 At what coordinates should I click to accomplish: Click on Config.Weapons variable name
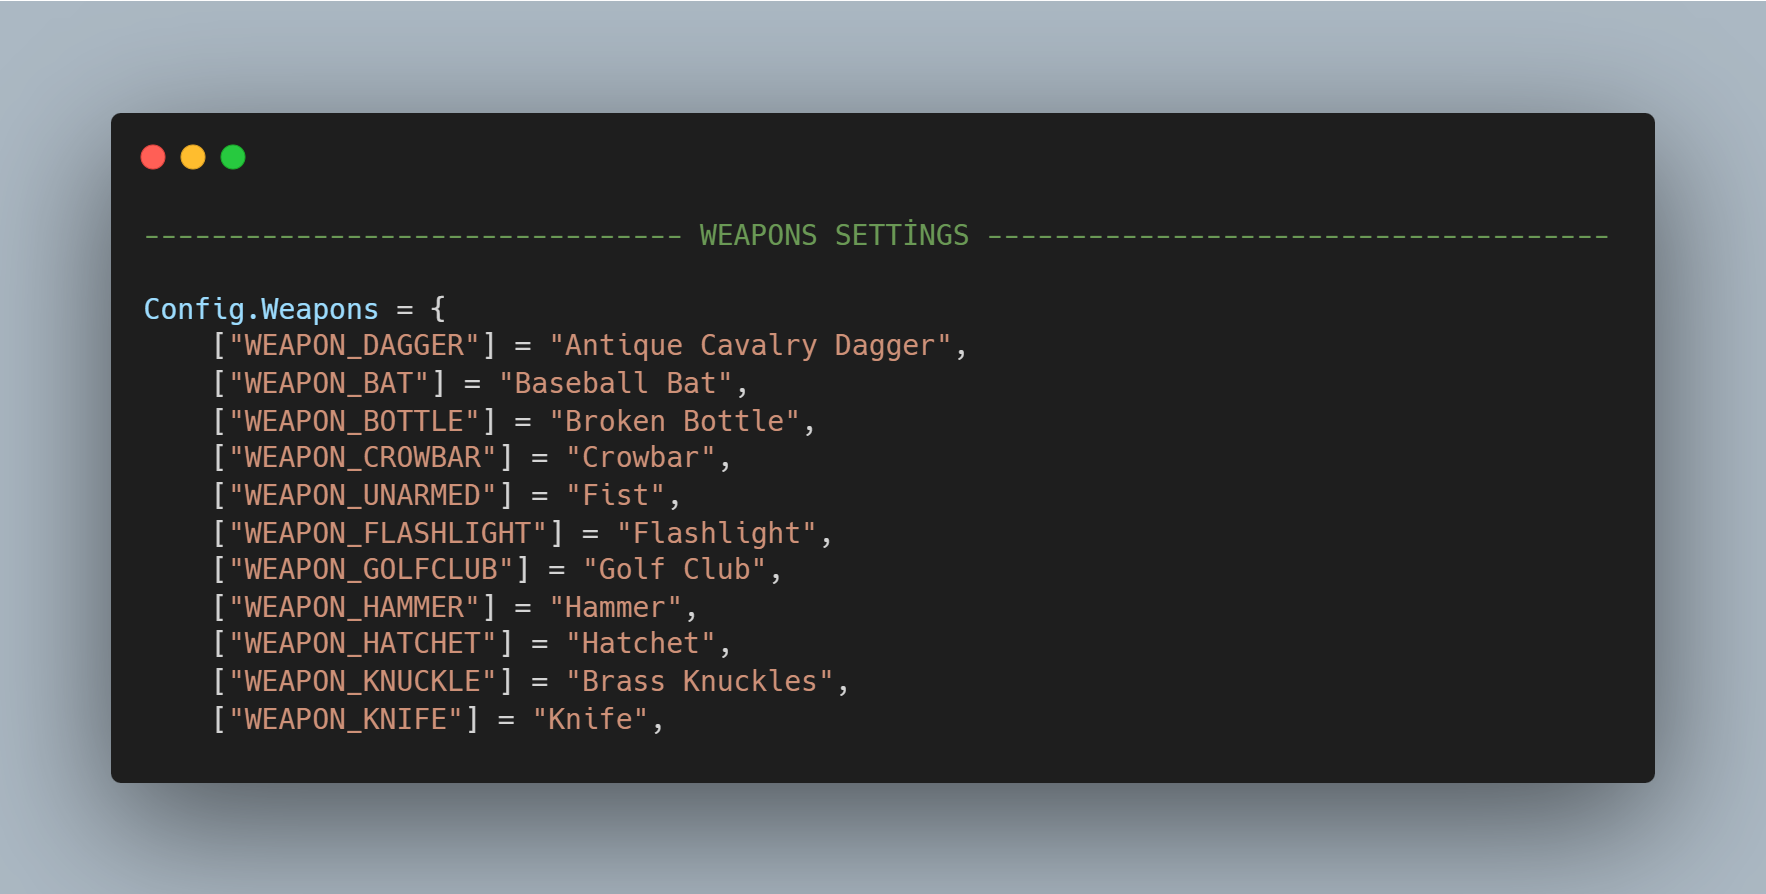(261, 309)
